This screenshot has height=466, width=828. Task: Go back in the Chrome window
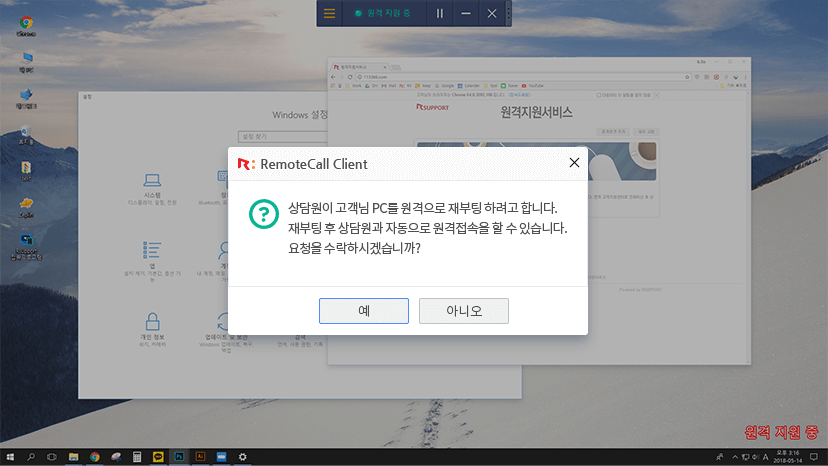333,77
